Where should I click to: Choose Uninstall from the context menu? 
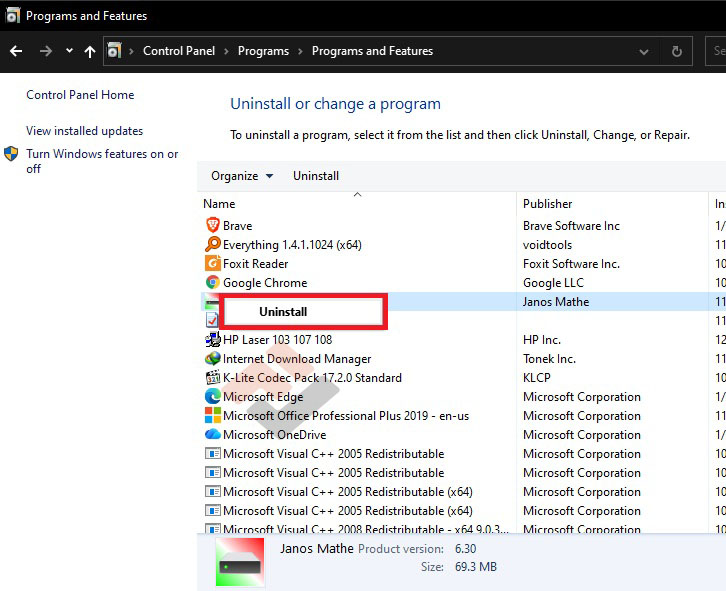tap(283, 312)
